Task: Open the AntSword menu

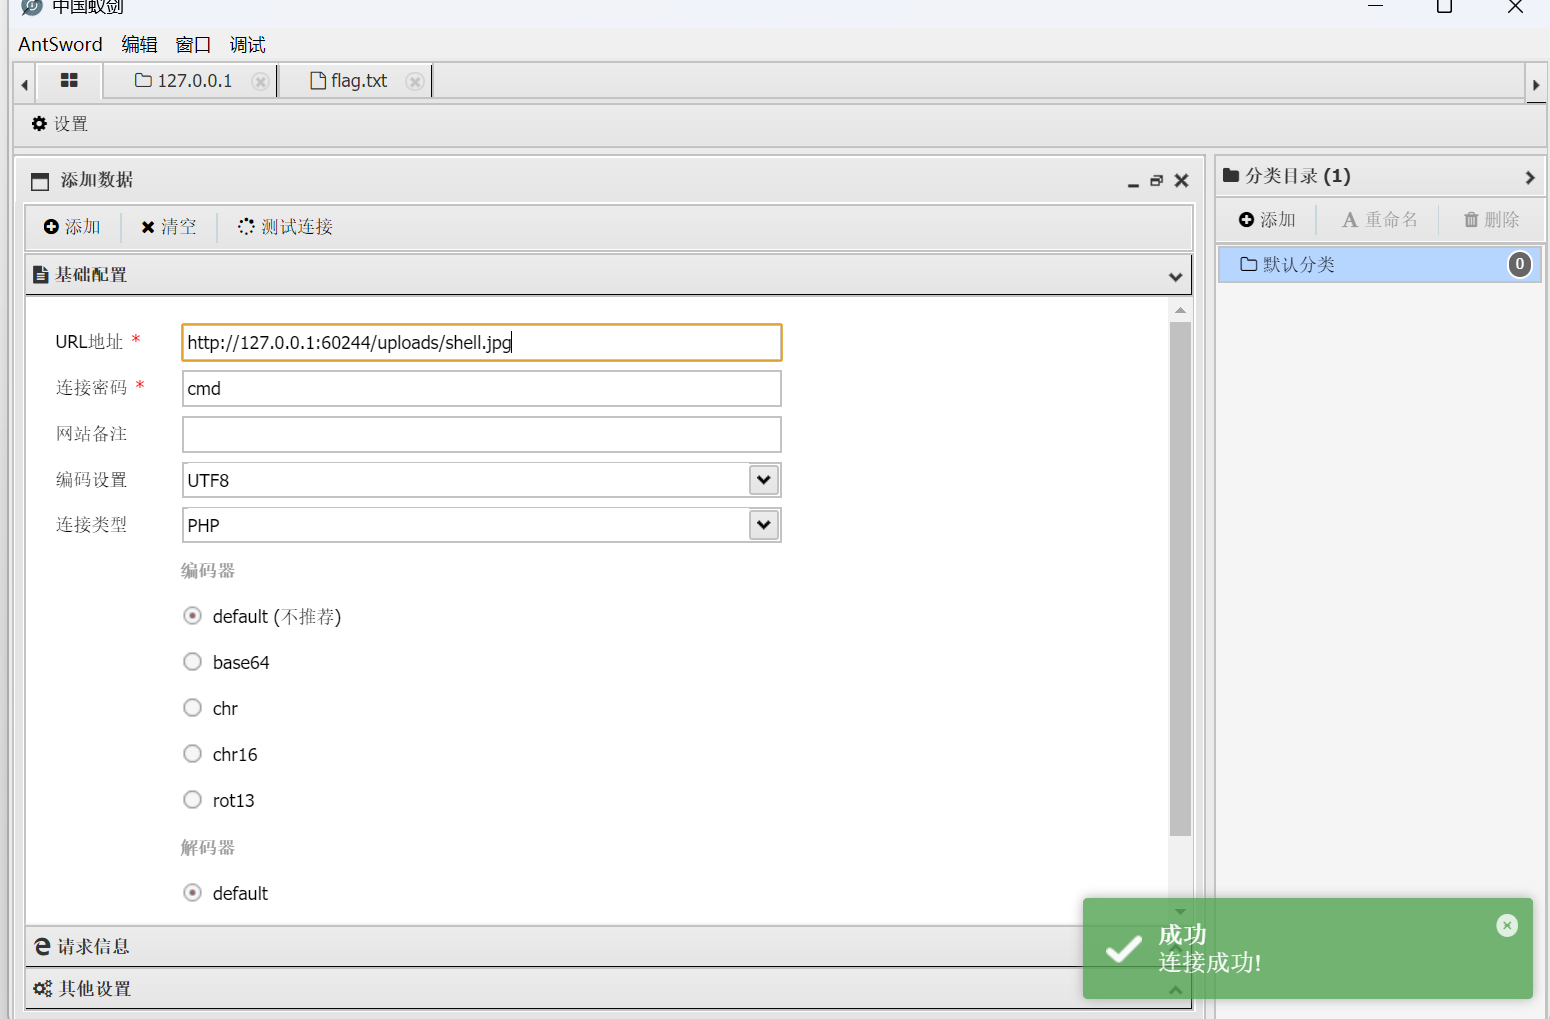Action: pos(60,44)
